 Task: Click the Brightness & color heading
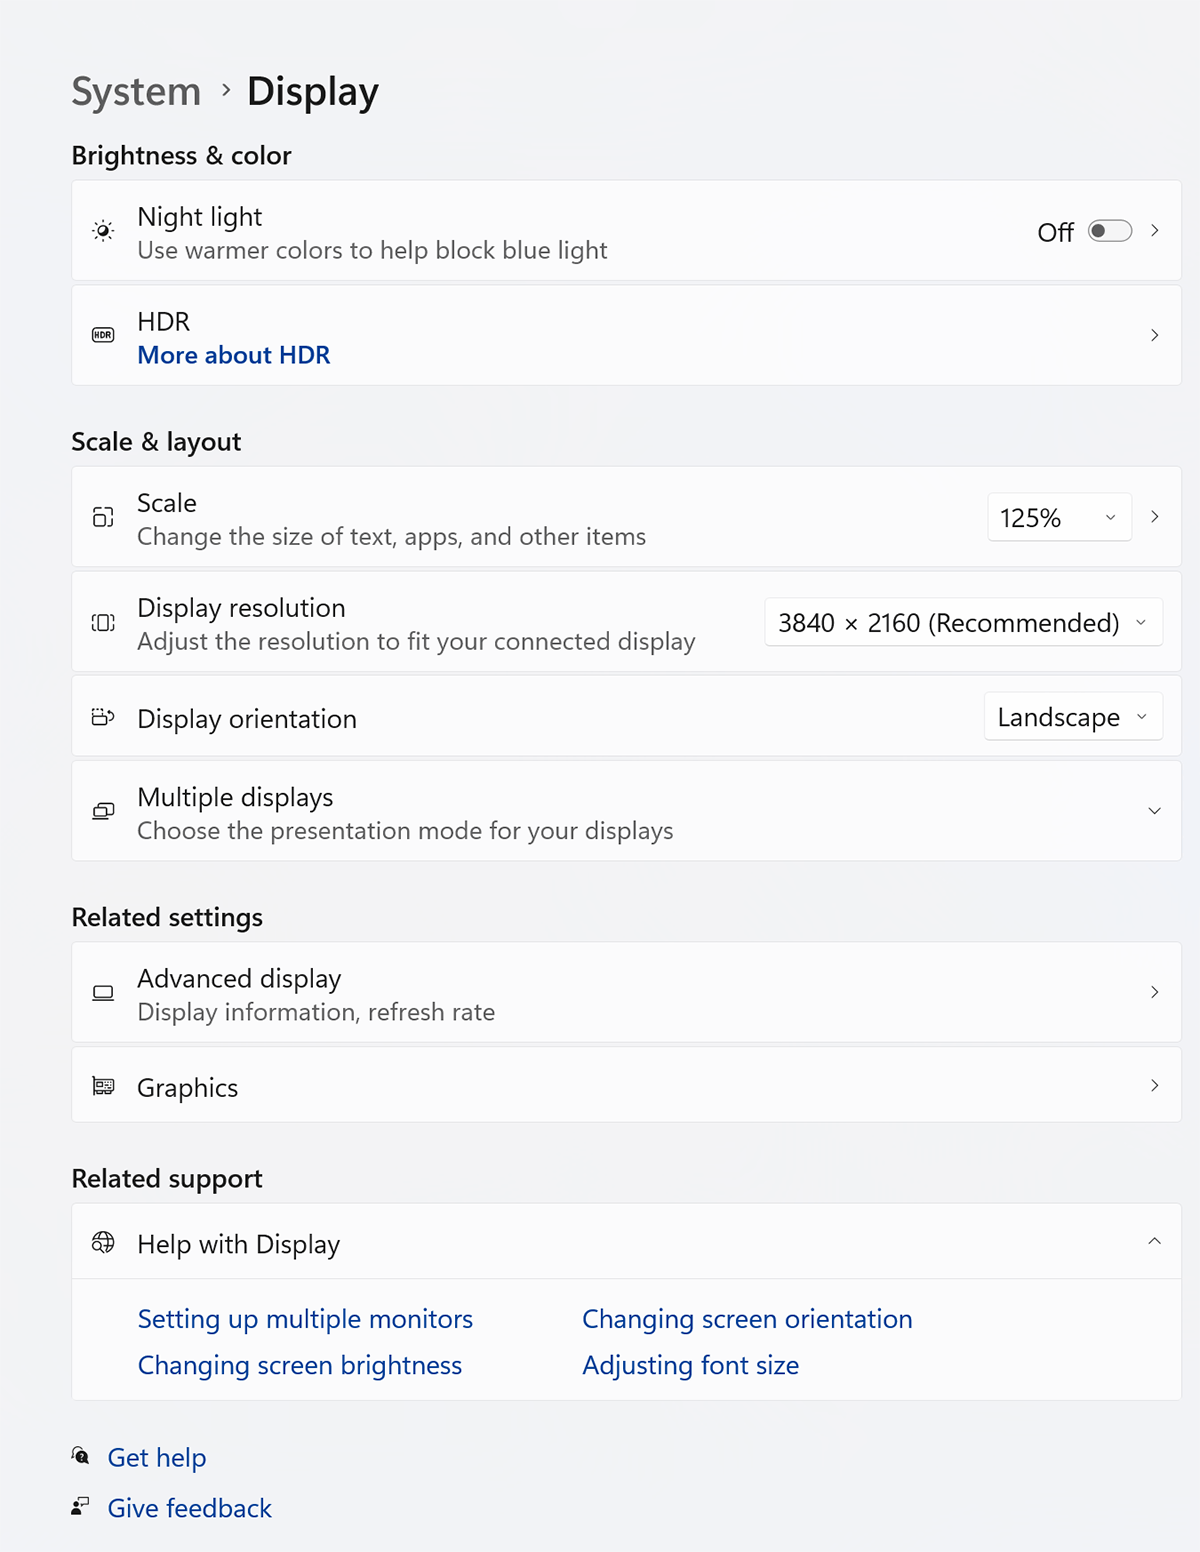coord(181,155)
